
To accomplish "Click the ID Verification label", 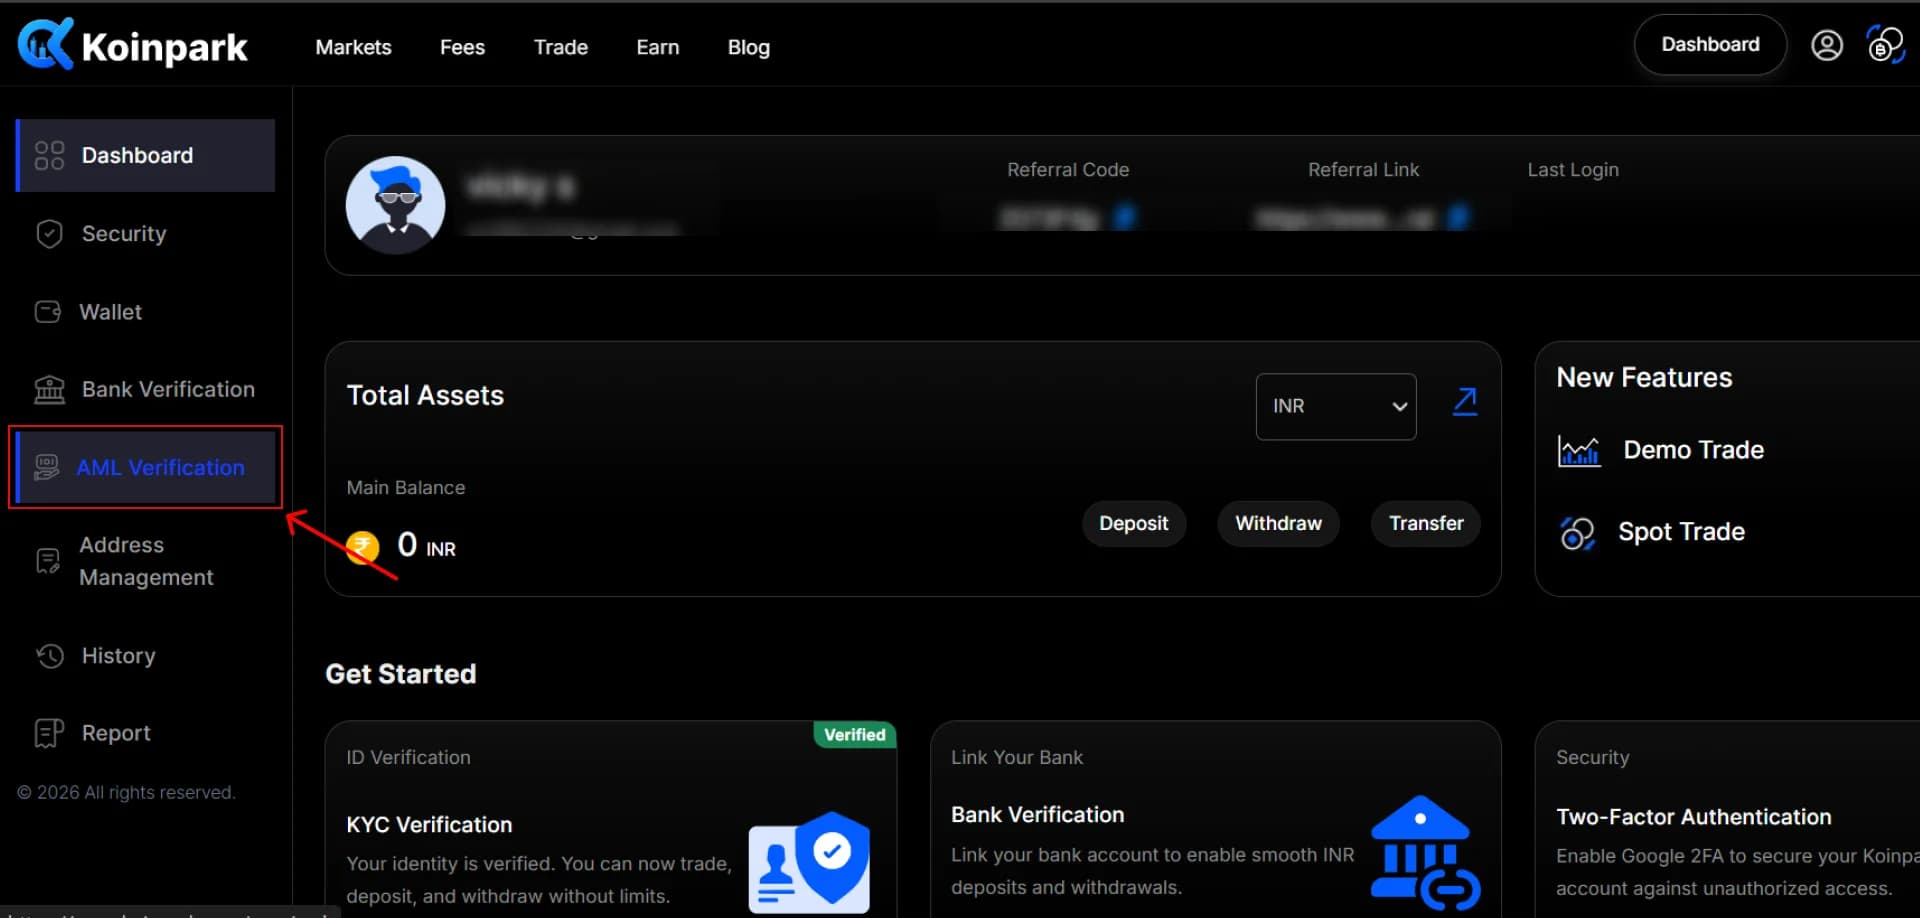I will pos(408,758).
